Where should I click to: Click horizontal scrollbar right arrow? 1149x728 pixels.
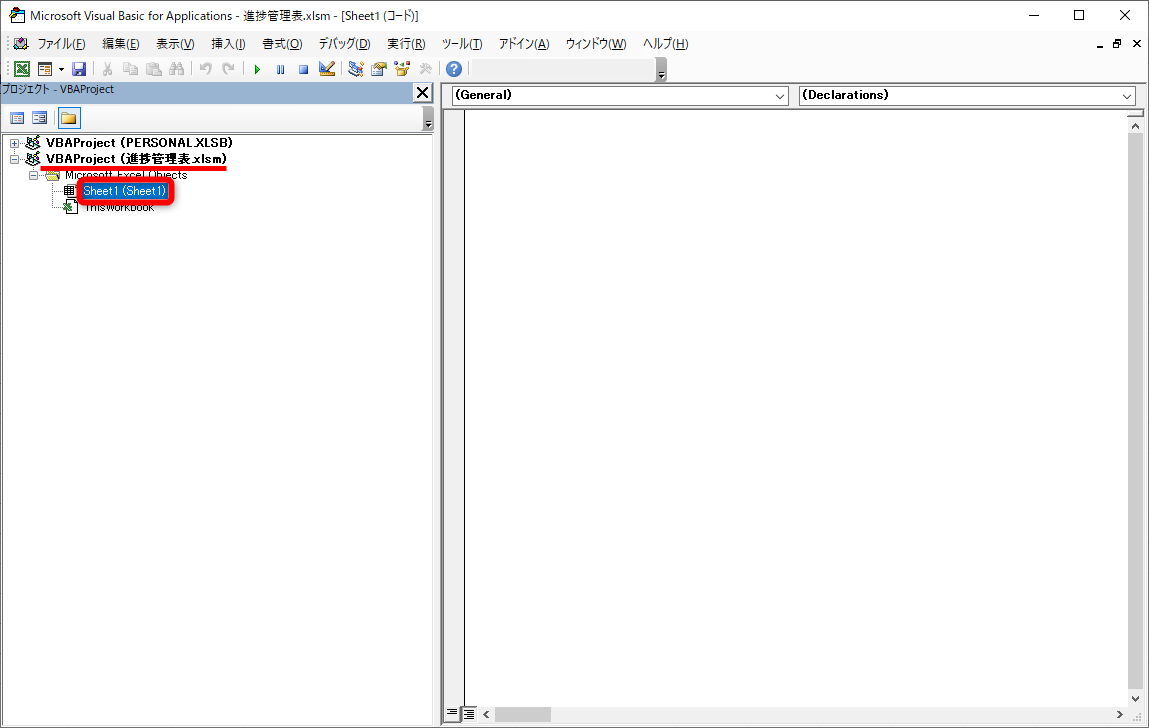point(1120,714)
